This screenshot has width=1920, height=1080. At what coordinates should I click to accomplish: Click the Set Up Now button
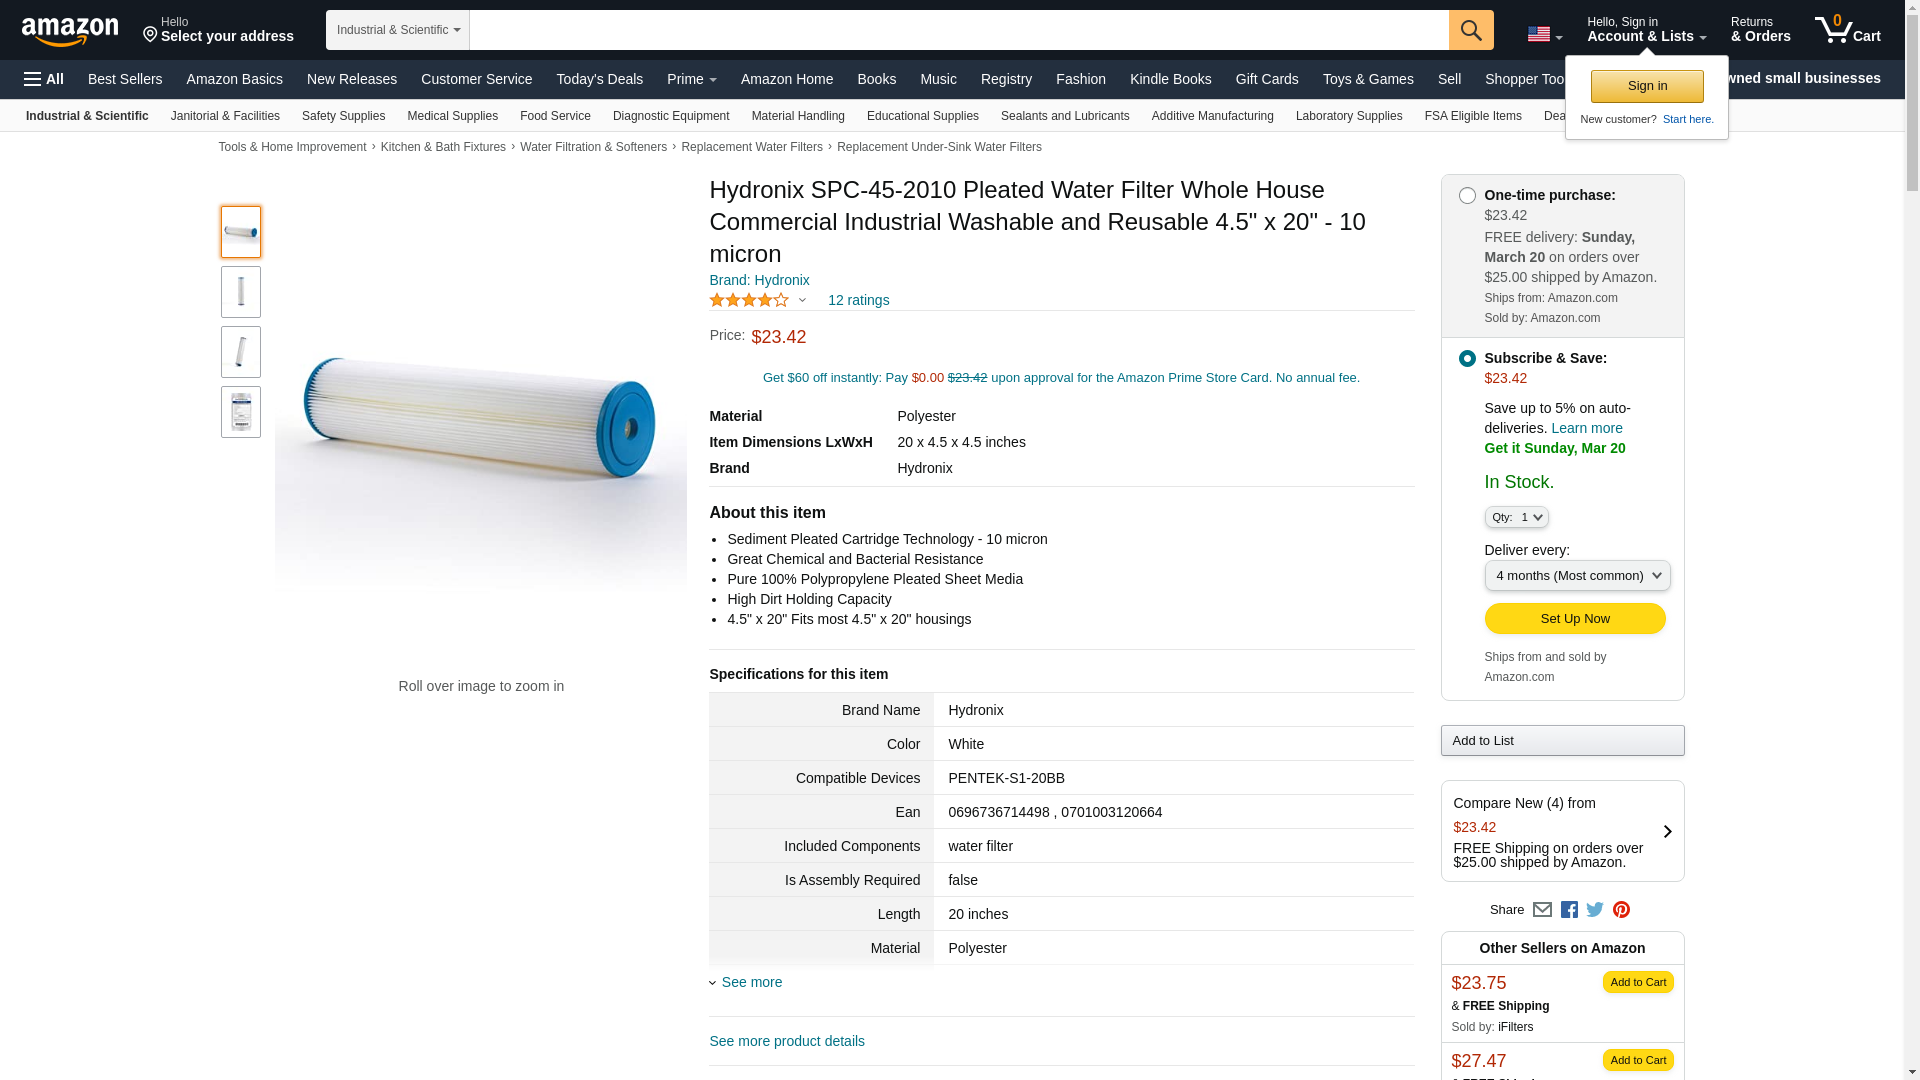[1574, 619]
